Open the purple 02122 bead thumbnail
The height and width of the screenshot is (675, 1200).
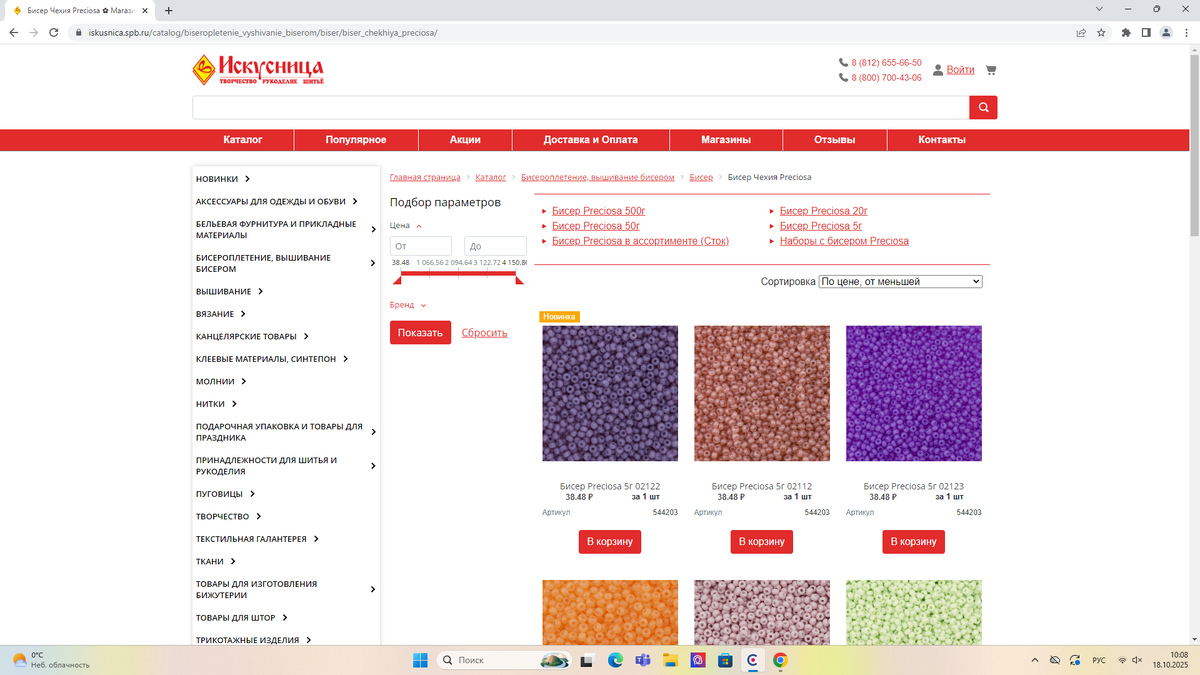(610, 393)
